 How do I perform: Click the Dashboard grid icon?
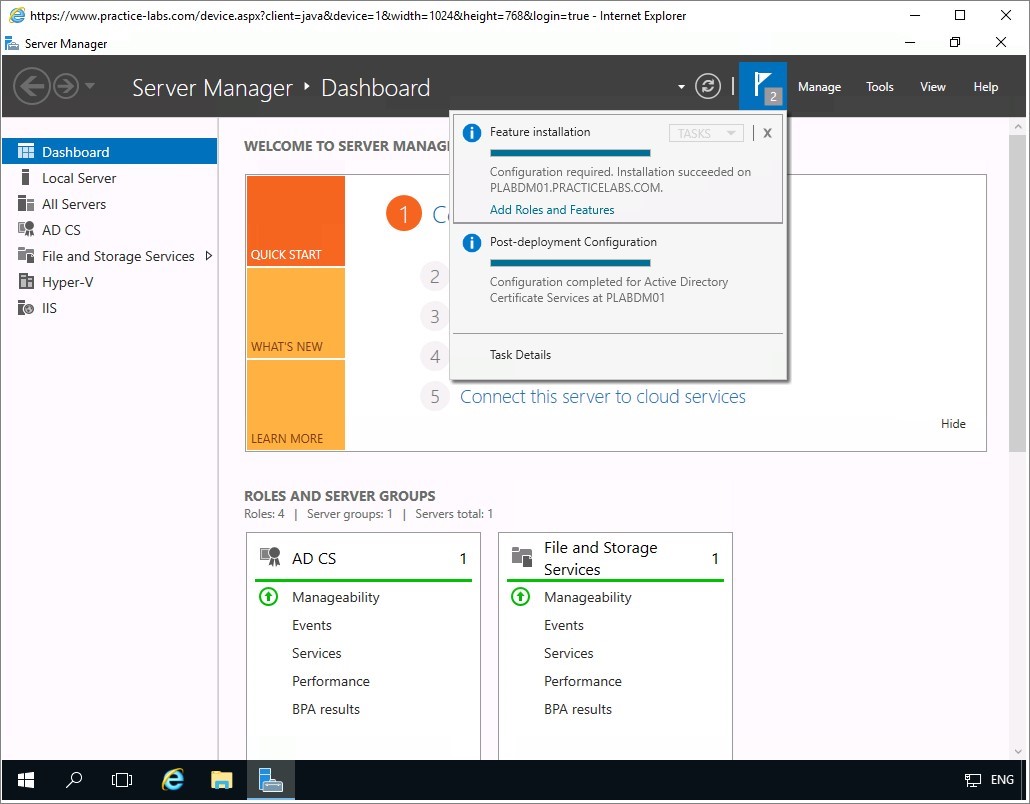coord(26,152)
